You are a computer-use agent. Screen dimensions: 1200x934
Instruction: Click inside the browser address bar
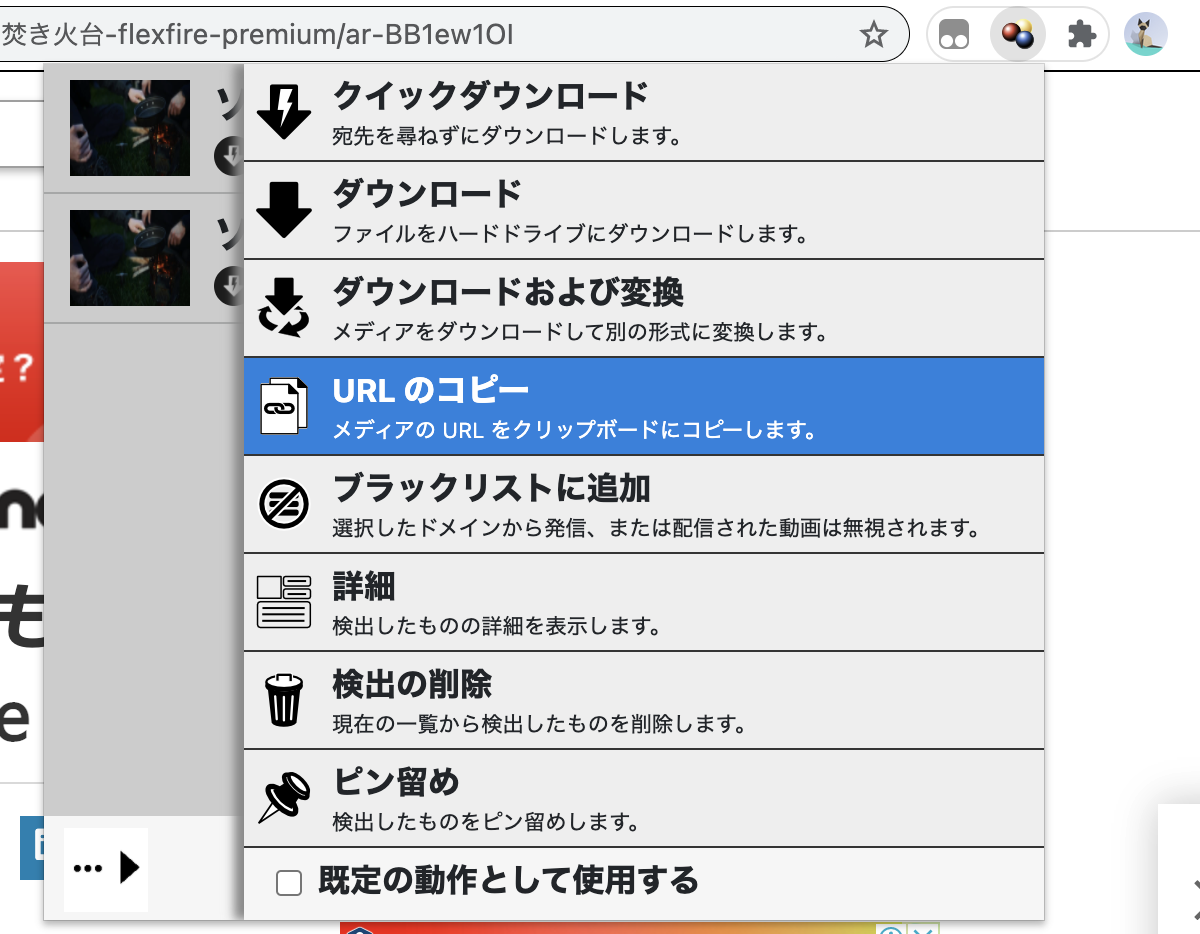point(400,33)
